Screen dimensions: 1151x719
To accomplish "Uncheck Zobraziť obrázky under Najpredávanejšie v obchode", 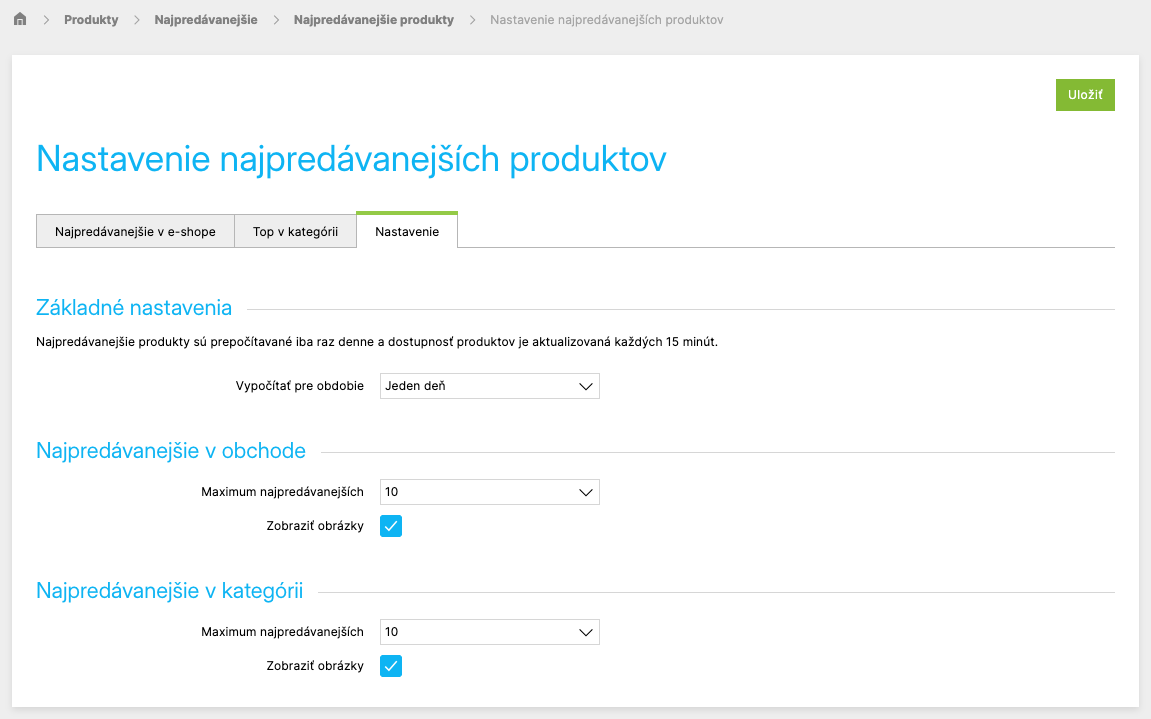I will [391, 526].
